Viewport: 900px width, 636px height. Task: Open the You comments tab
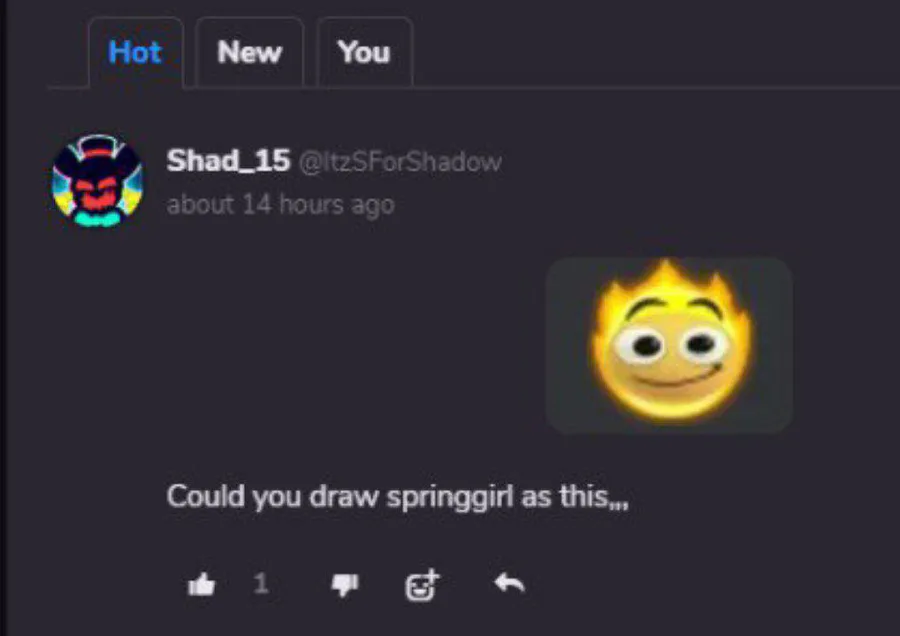click(364, 52)
